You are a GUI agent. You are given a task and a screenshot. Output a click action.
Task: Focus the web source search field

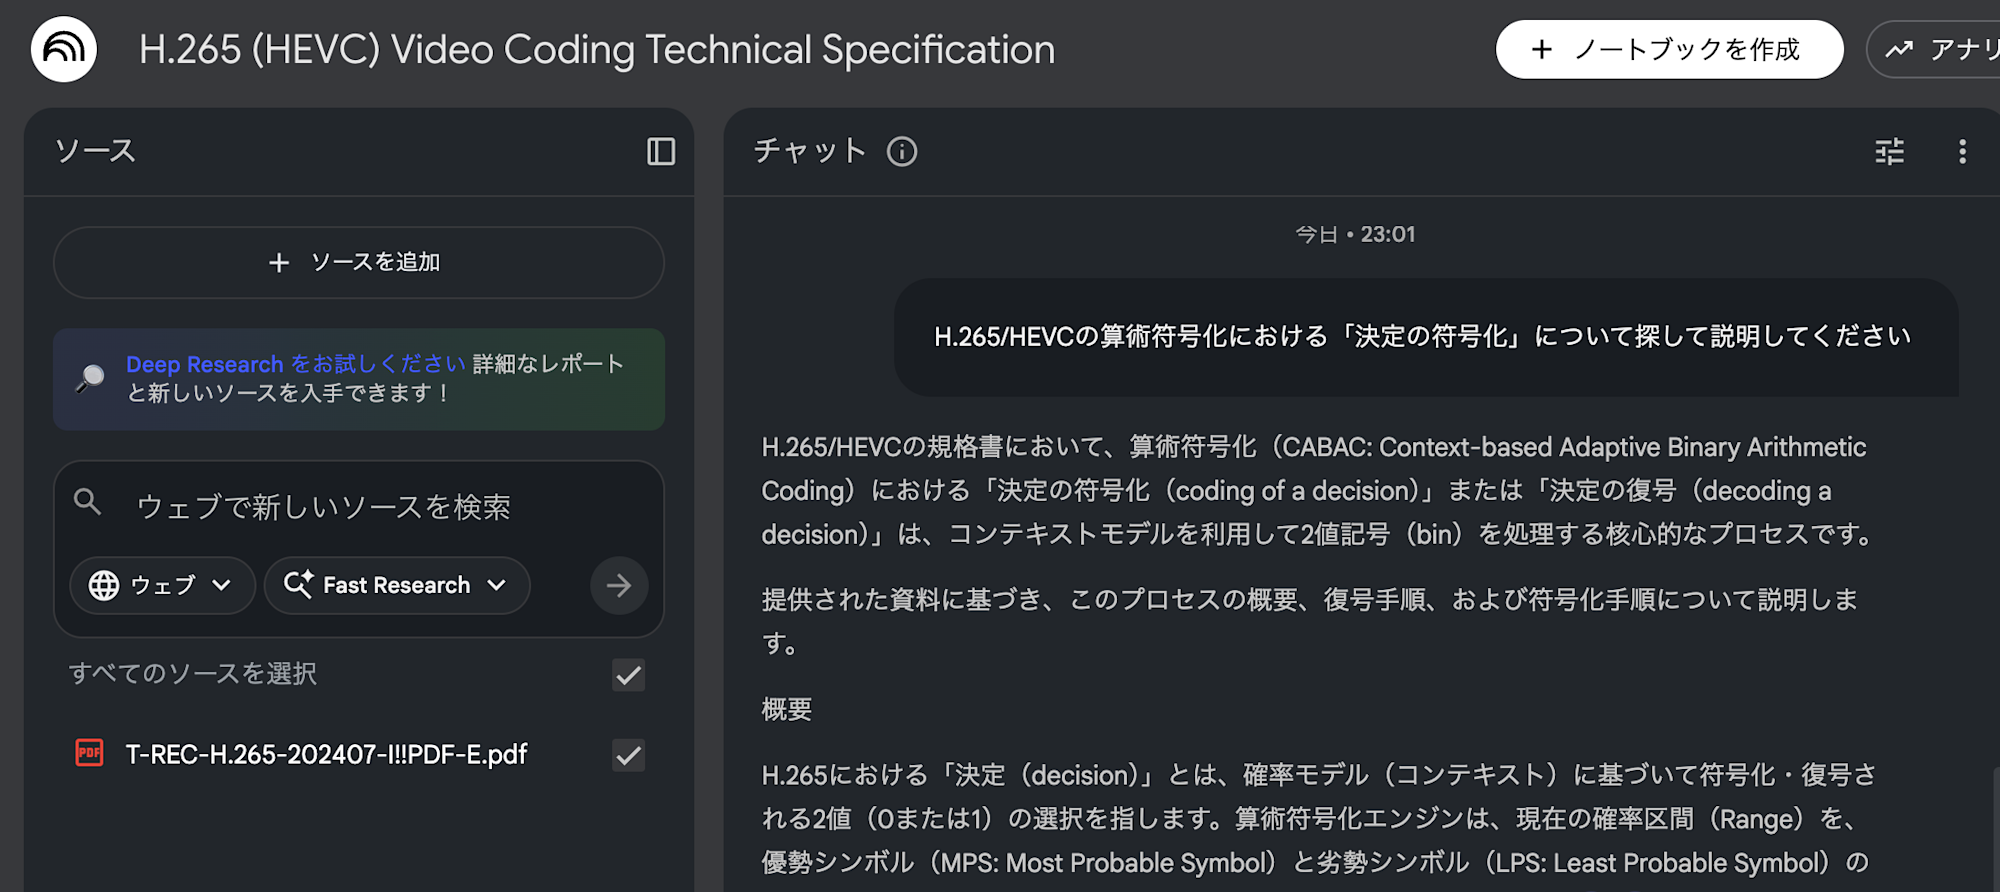pyautogui.click(x=380, y=507)
